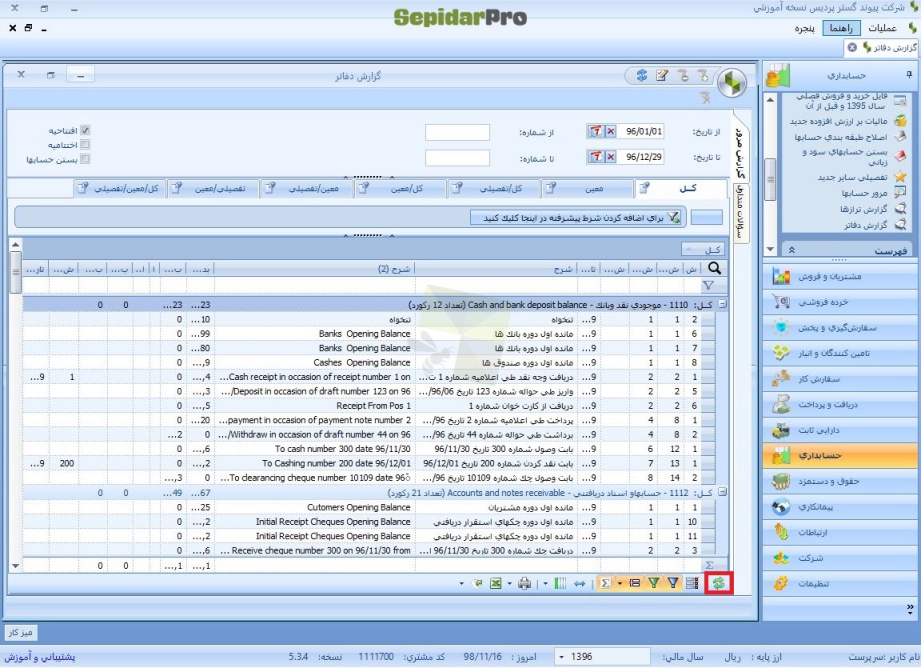The width and height of the screenshot is (921, 668).
Task: Select the معین/تفصیلی tab
Action: pyautogui.click(x=307, y=189)
